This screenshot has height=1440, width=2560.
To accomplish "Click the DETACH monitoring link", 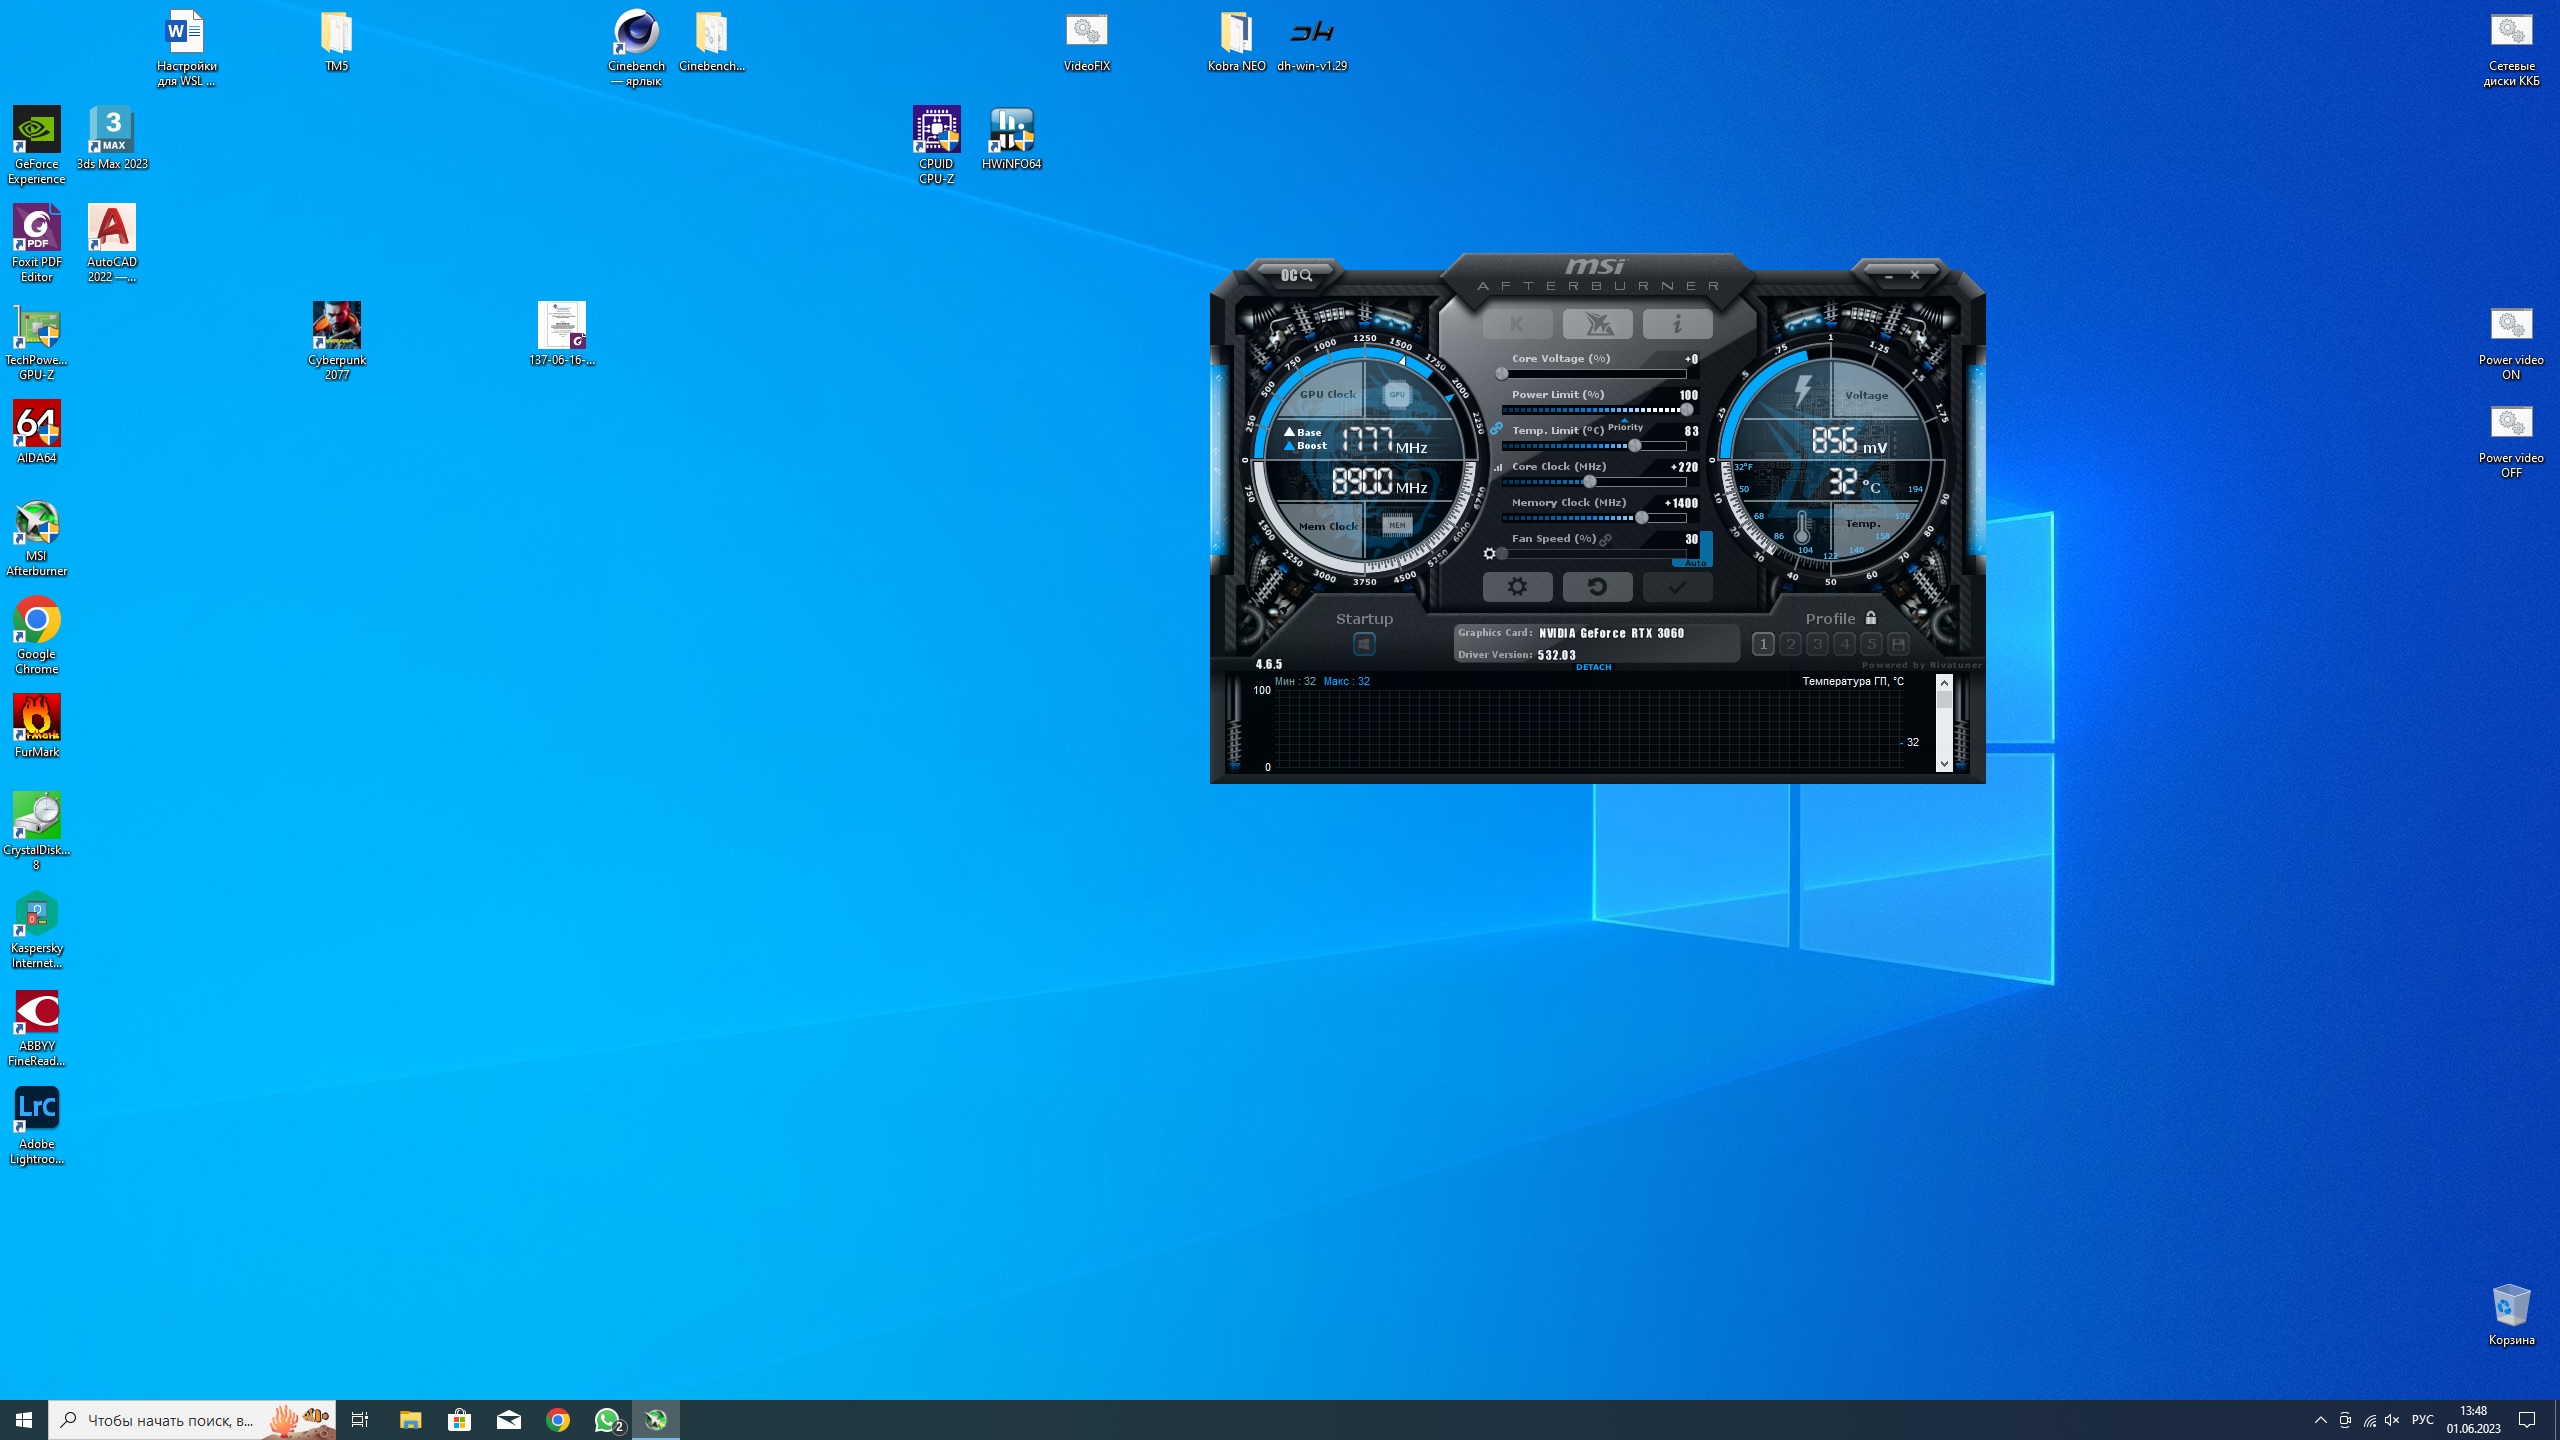I will point(1593,667).
